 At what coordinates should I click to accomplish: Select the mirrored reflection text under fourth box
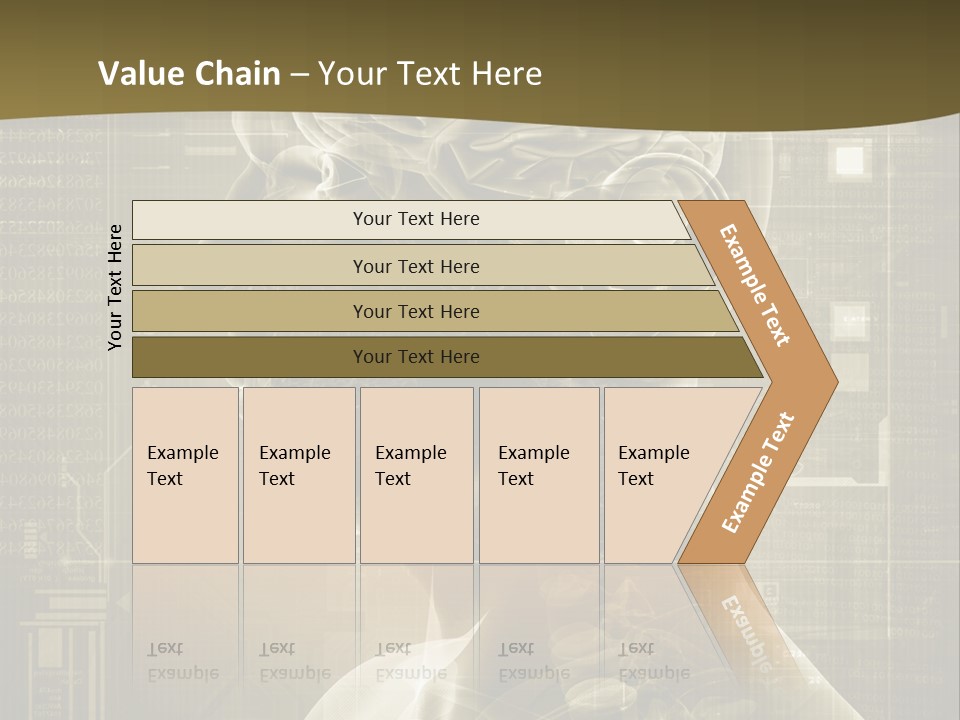coord(532,662)
